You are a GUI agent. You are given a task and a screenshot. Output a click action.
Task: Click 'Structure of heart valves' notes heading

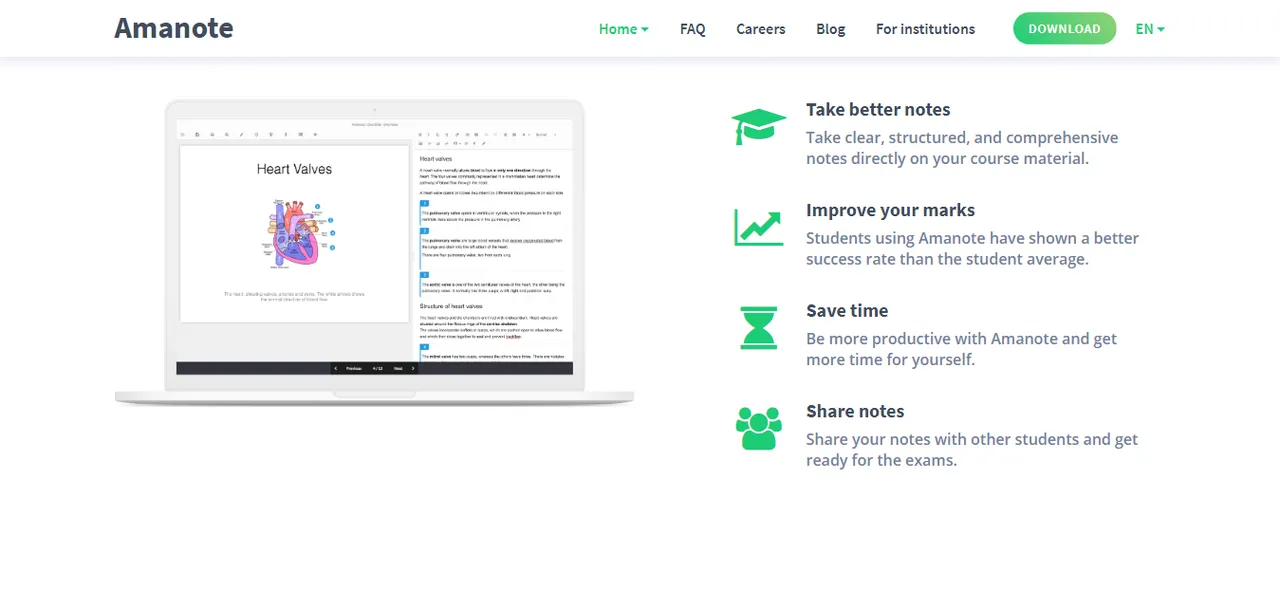(451, 306)
